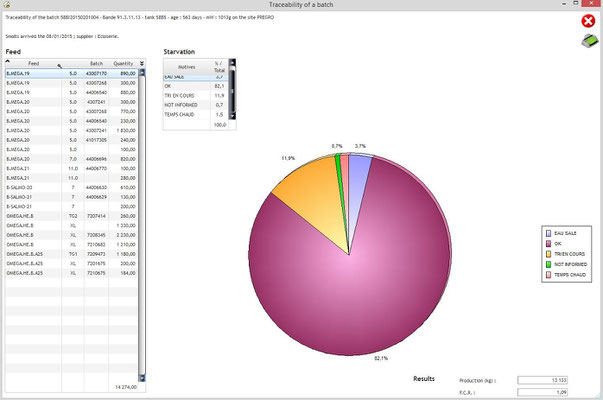Screen dimensions: 603x400
Task: Select the NOT INFORMED starvation row
Action: pyautogui.click(x=196, y=105)
